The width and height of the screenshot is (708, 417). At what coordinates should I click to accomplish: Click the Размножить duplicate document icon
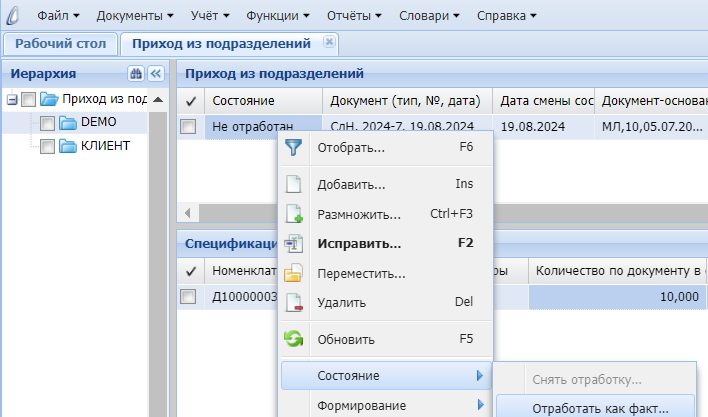(x=293, y=214)
